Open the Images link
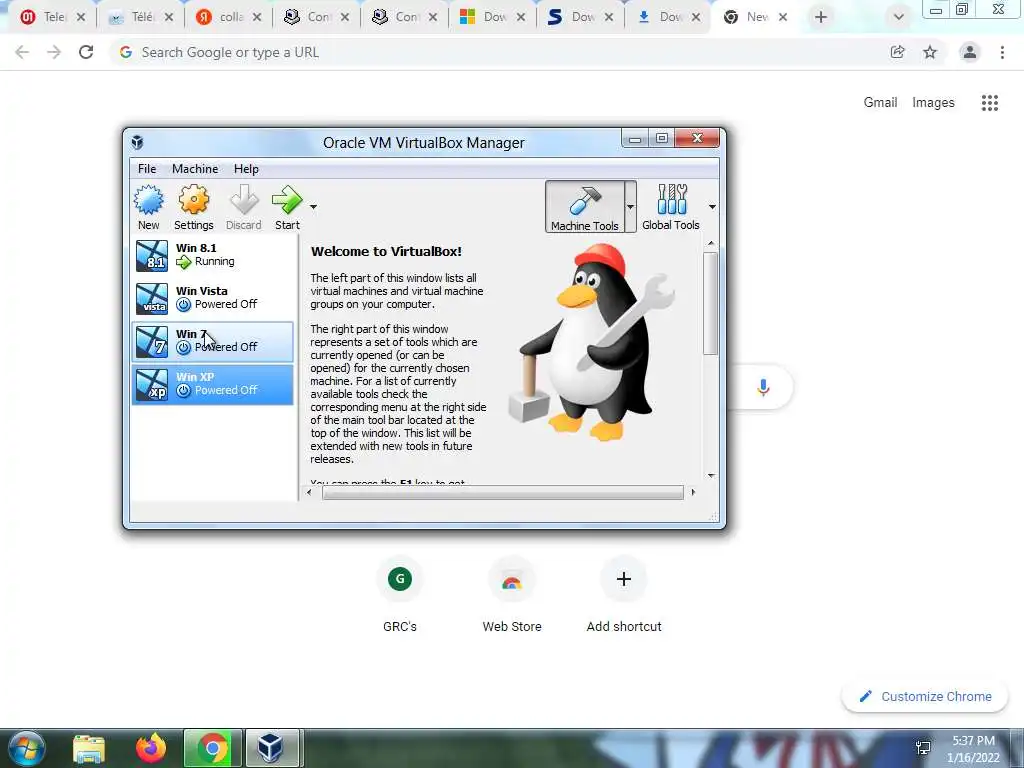The image size is (1024, 768). pos(933,103)
